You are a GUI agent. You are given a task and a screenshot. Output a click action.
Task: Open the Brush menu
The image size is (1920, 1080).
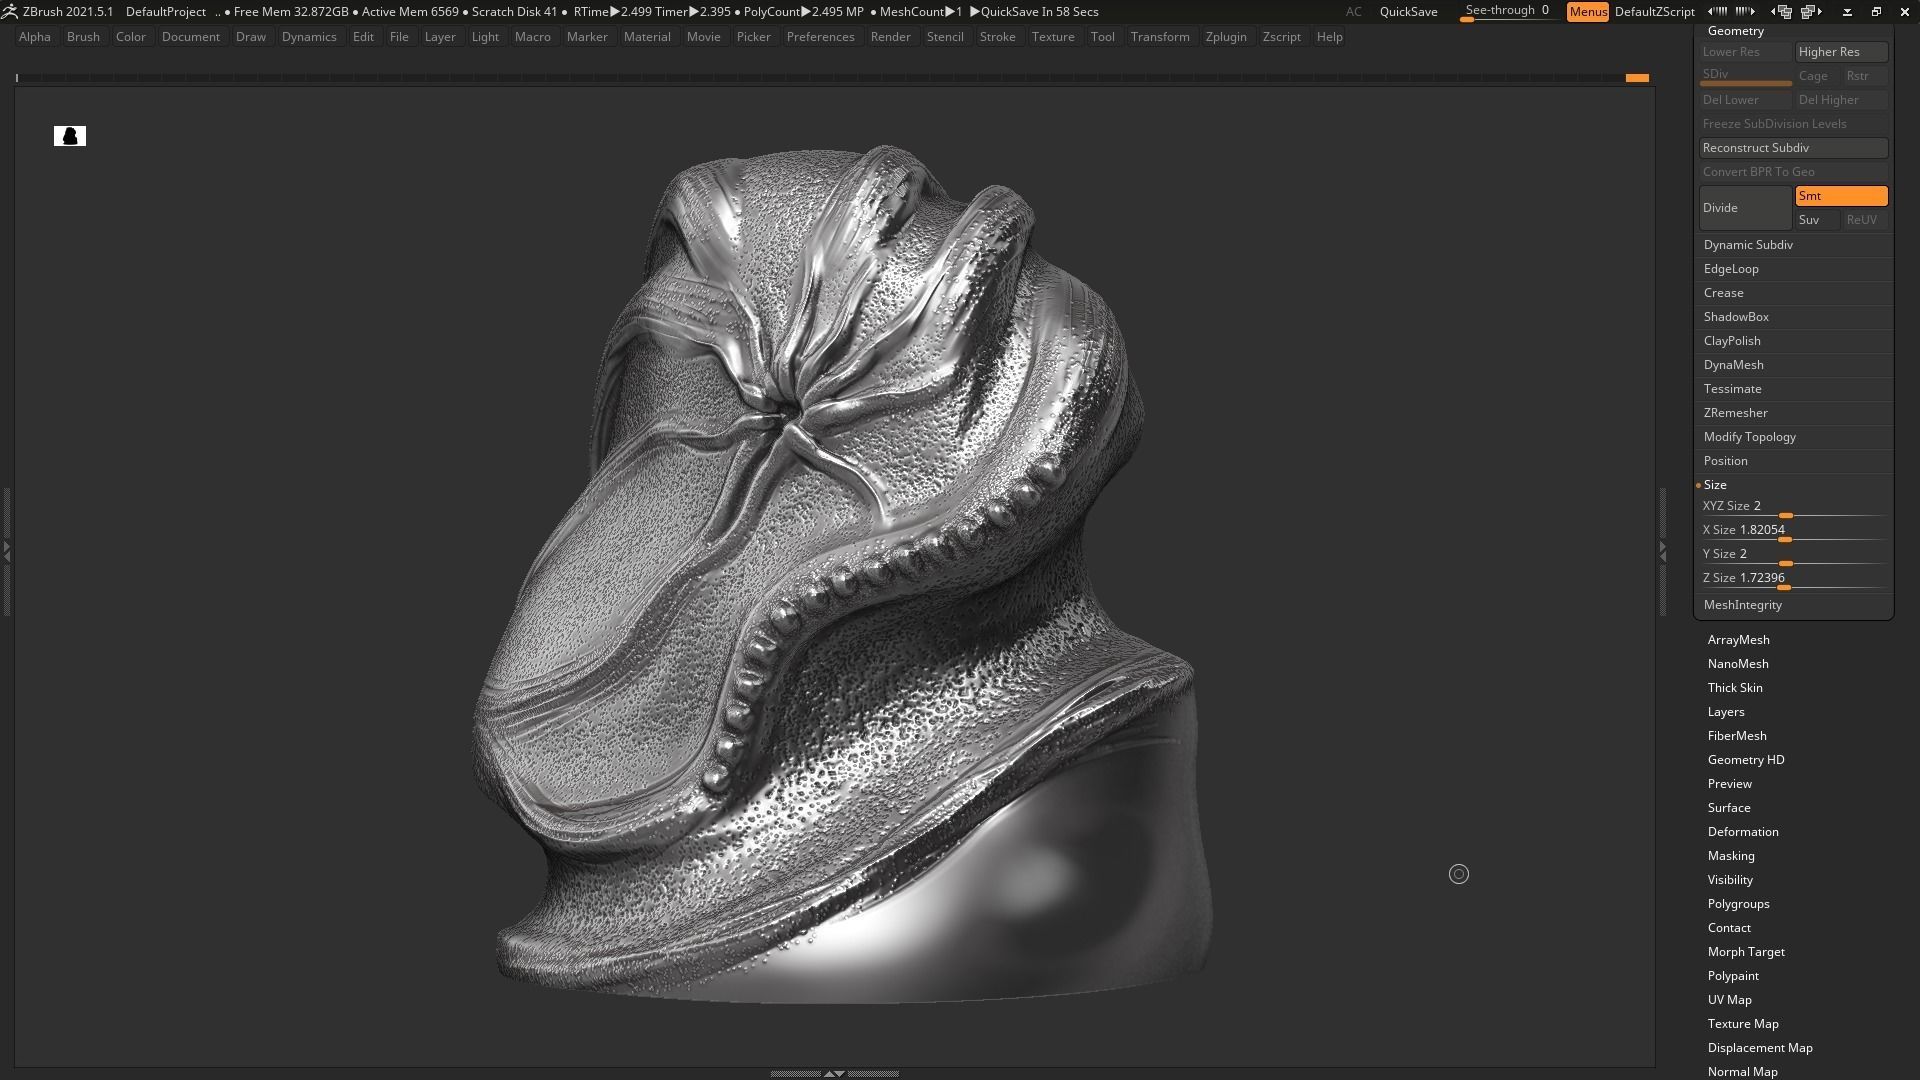pos(83,37)
